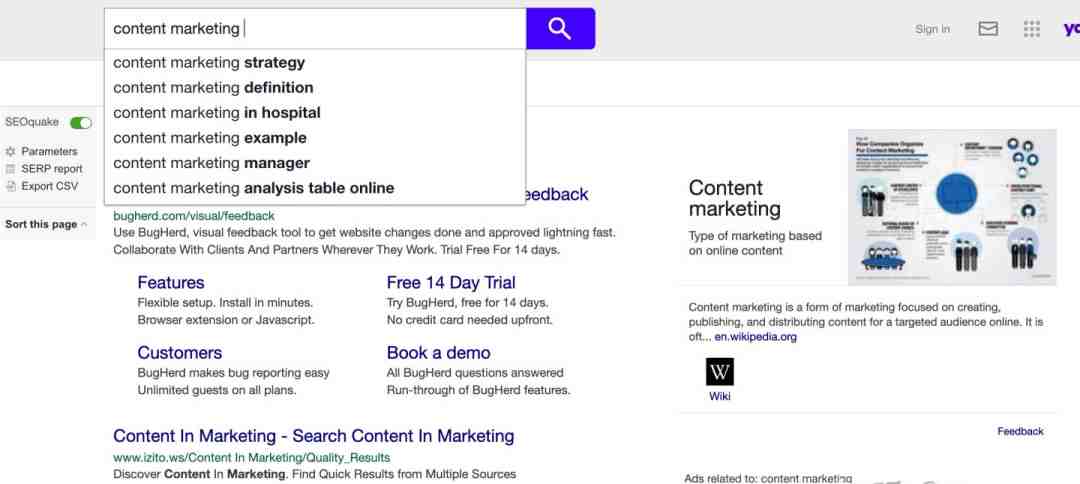1080x484 pixels.
Task: Open the apps grid icon
Action: click(x=1031, y=29)
